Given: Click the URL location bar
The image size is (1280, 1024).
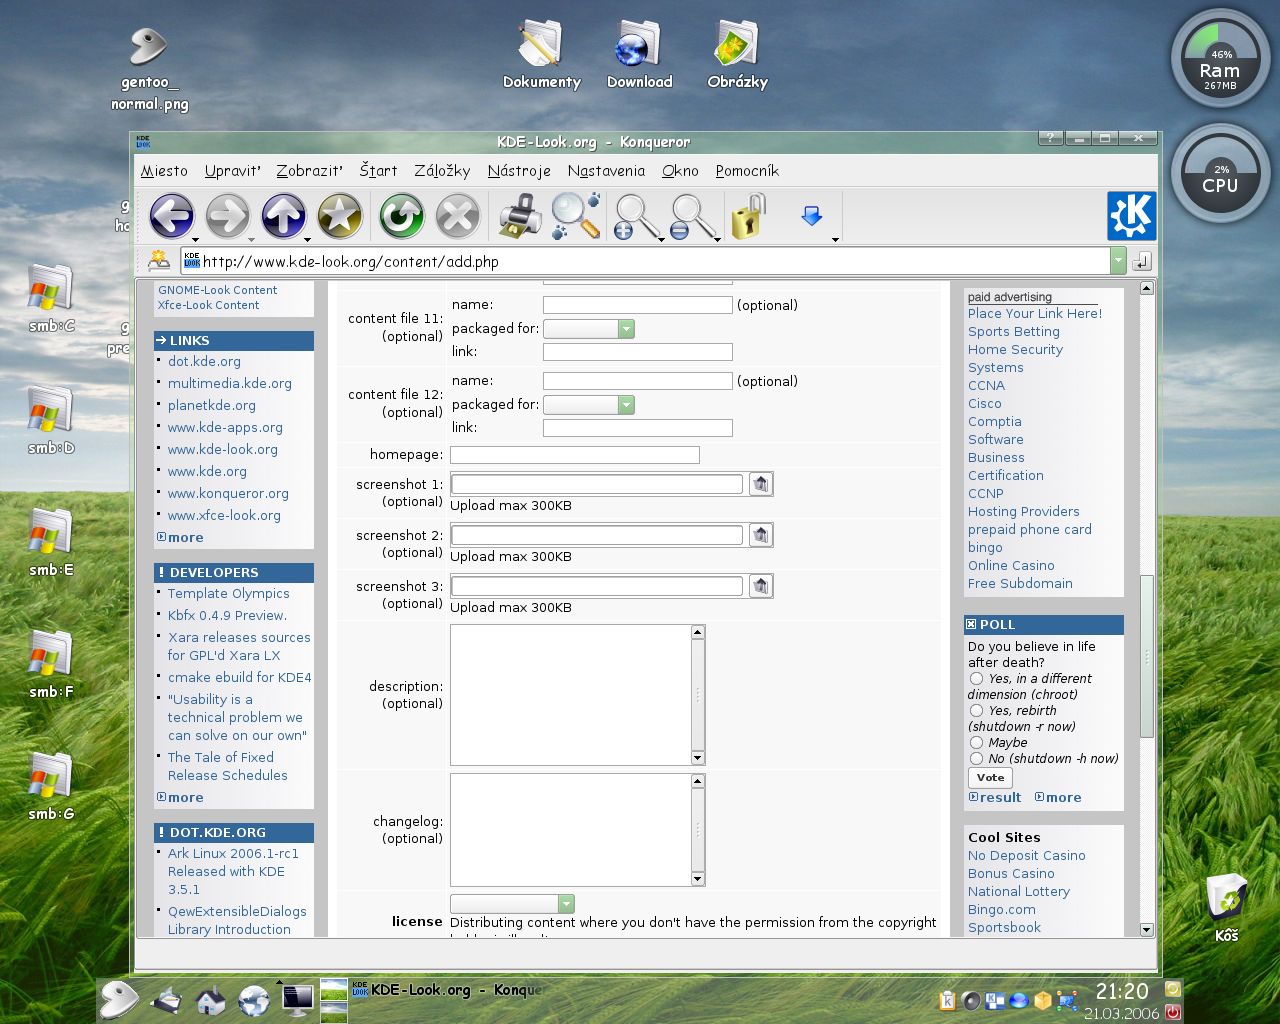Looking at the screenshot, I should [x=645, y=261].
